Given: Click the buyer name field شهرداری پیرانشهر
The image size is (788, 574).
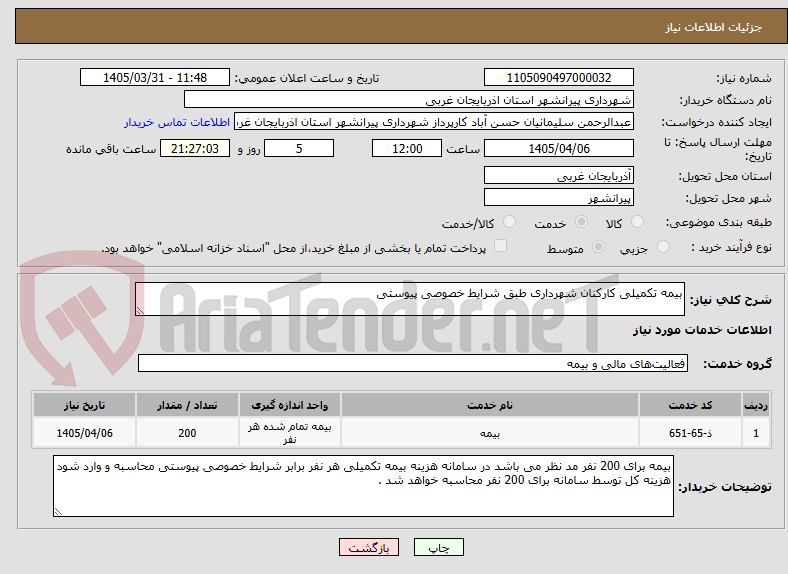Looking at the screenshot, I should click(x=409, y=100).
